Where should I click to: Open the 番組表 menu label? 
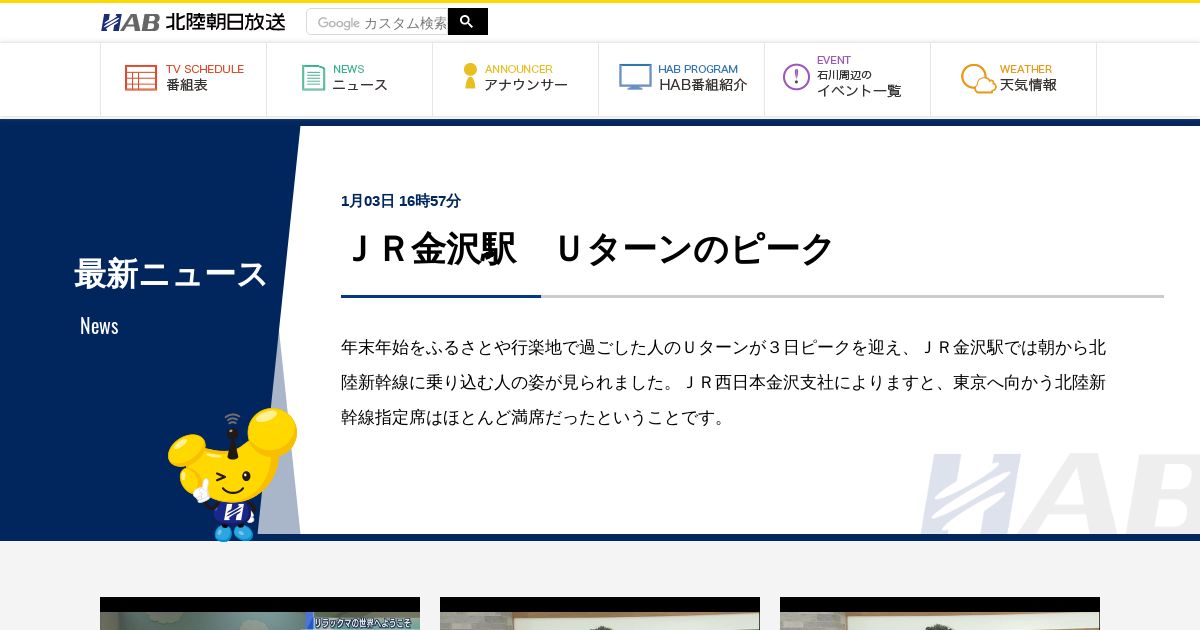(187, 85)
